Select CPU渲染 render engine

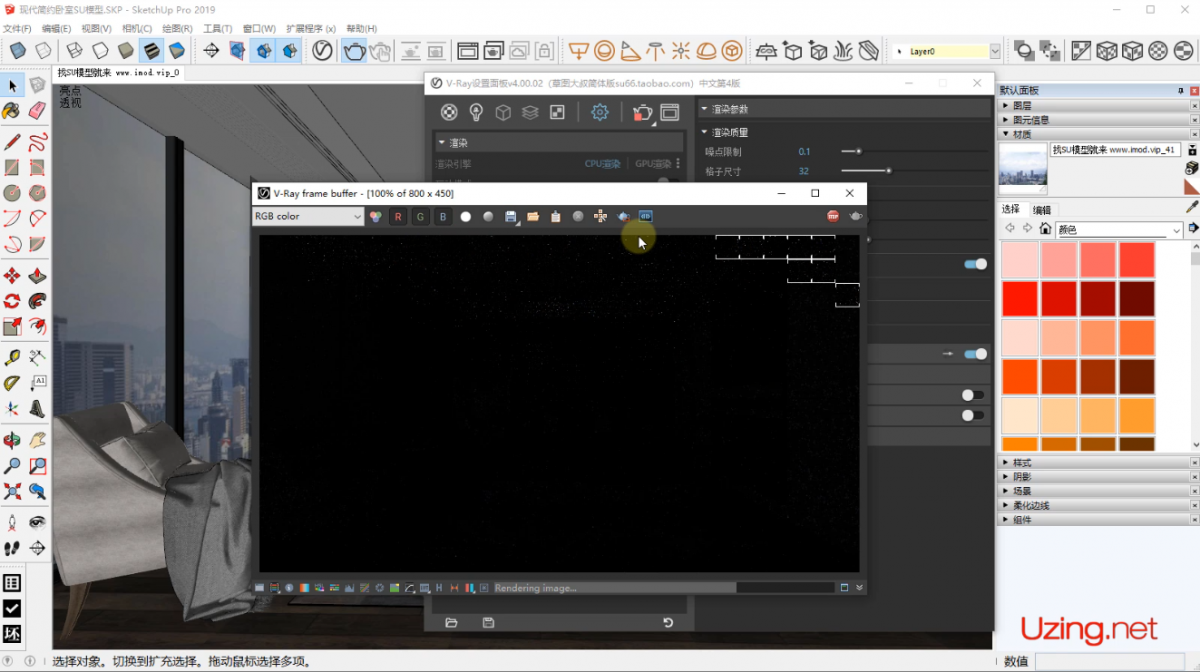(602, 164)
